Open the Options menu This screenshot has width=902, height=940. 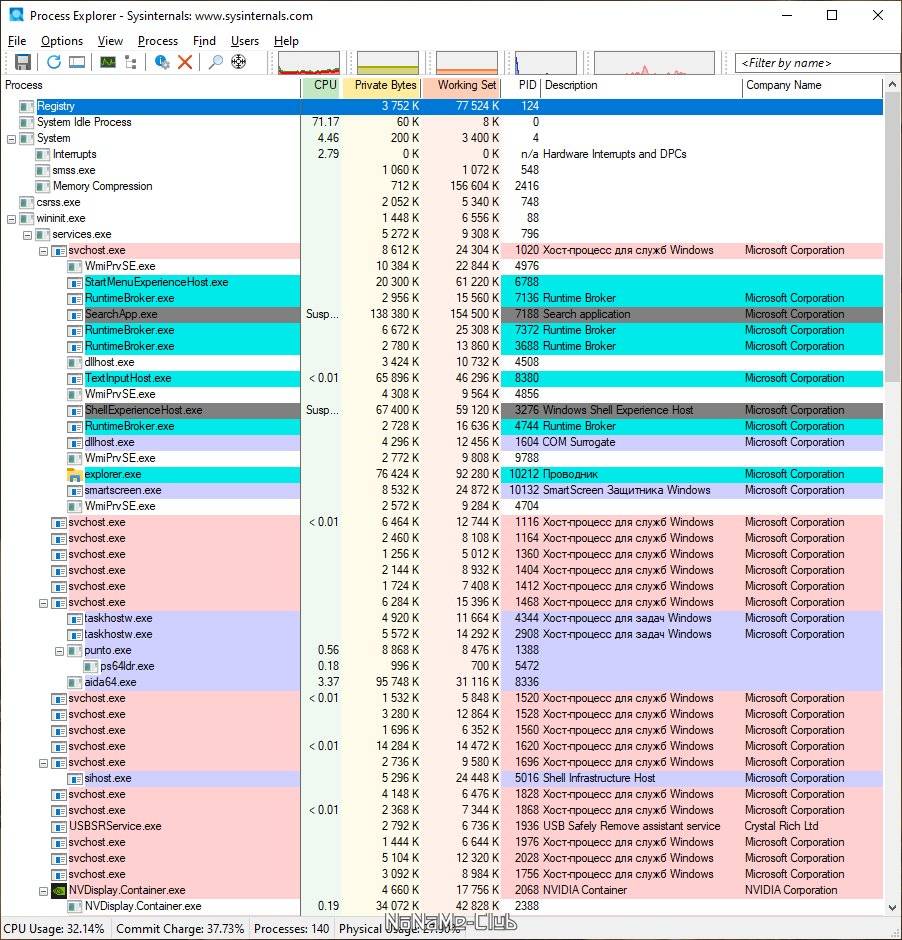pos(62,41)
